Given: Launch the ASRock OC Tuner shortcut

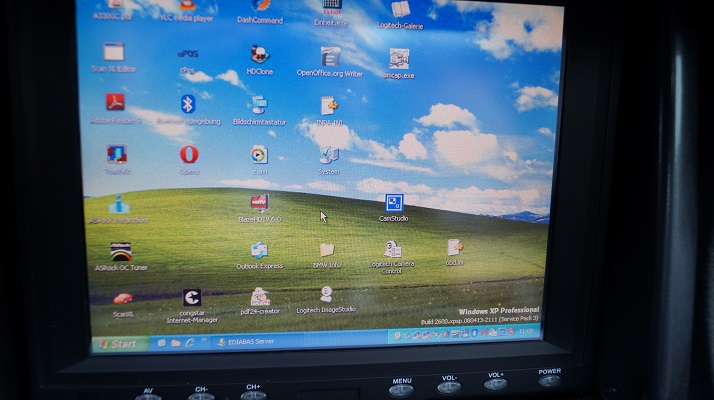Looking at the screenshot, I should [121, 253].
